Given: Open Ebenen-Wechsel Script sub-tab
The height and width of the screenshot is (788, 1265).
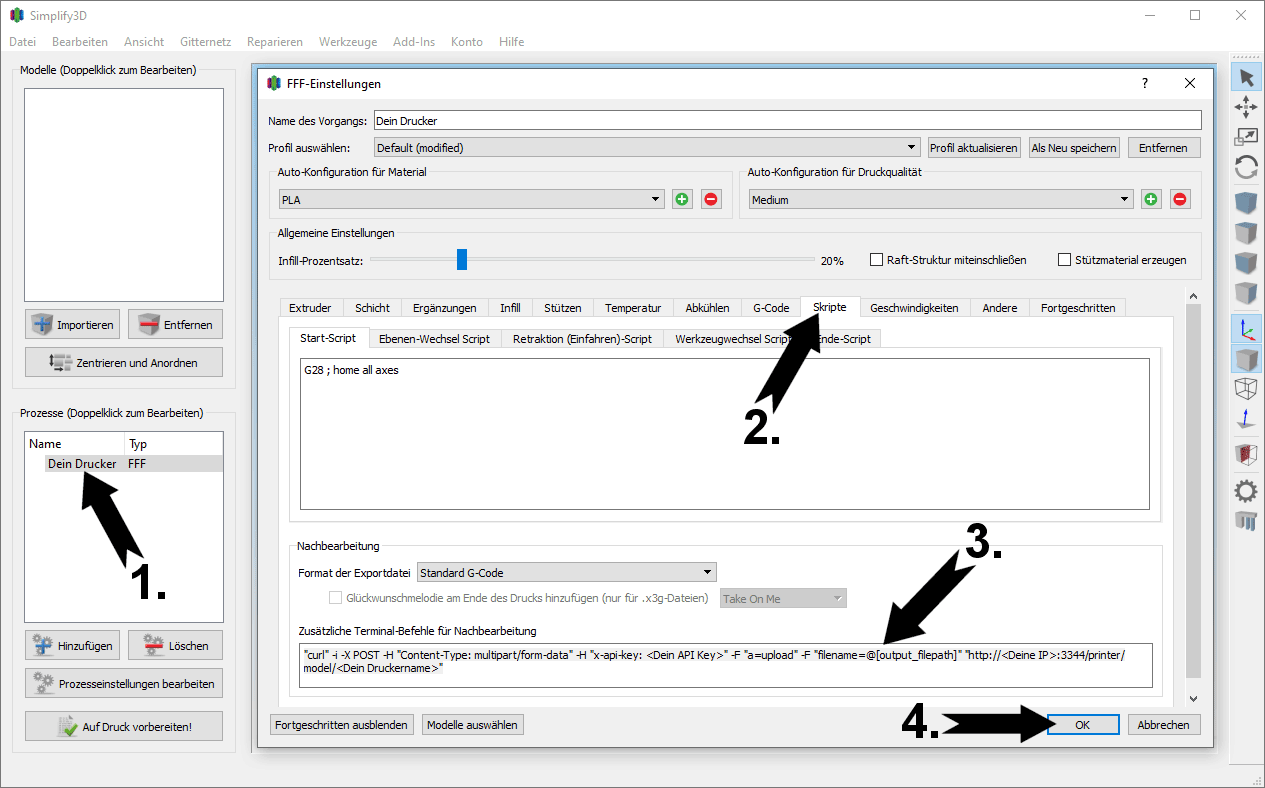Looking at the screenshot, I should [434, 339].
